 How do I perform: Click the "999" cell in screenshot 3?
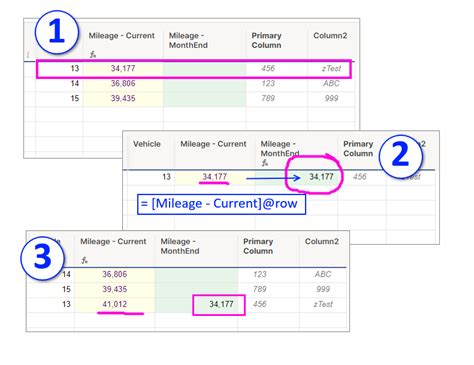coord(323,290)
